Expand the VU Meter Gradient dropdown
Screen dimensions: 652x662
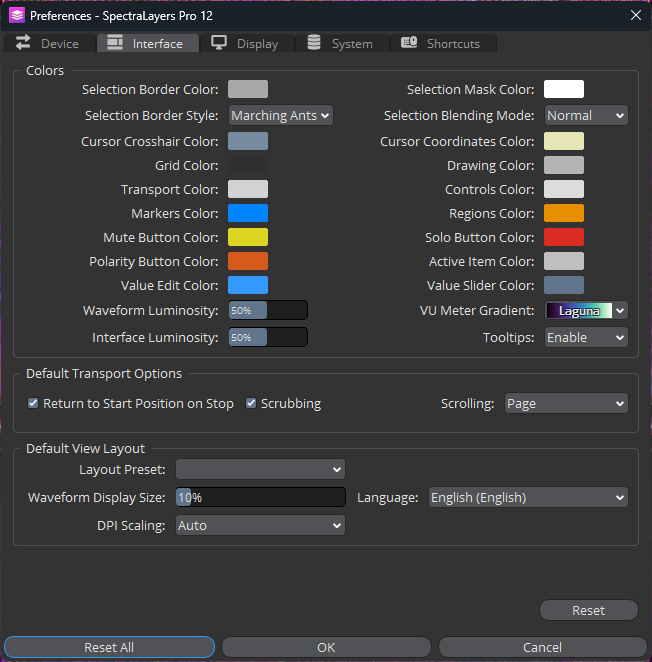point(586,311)
